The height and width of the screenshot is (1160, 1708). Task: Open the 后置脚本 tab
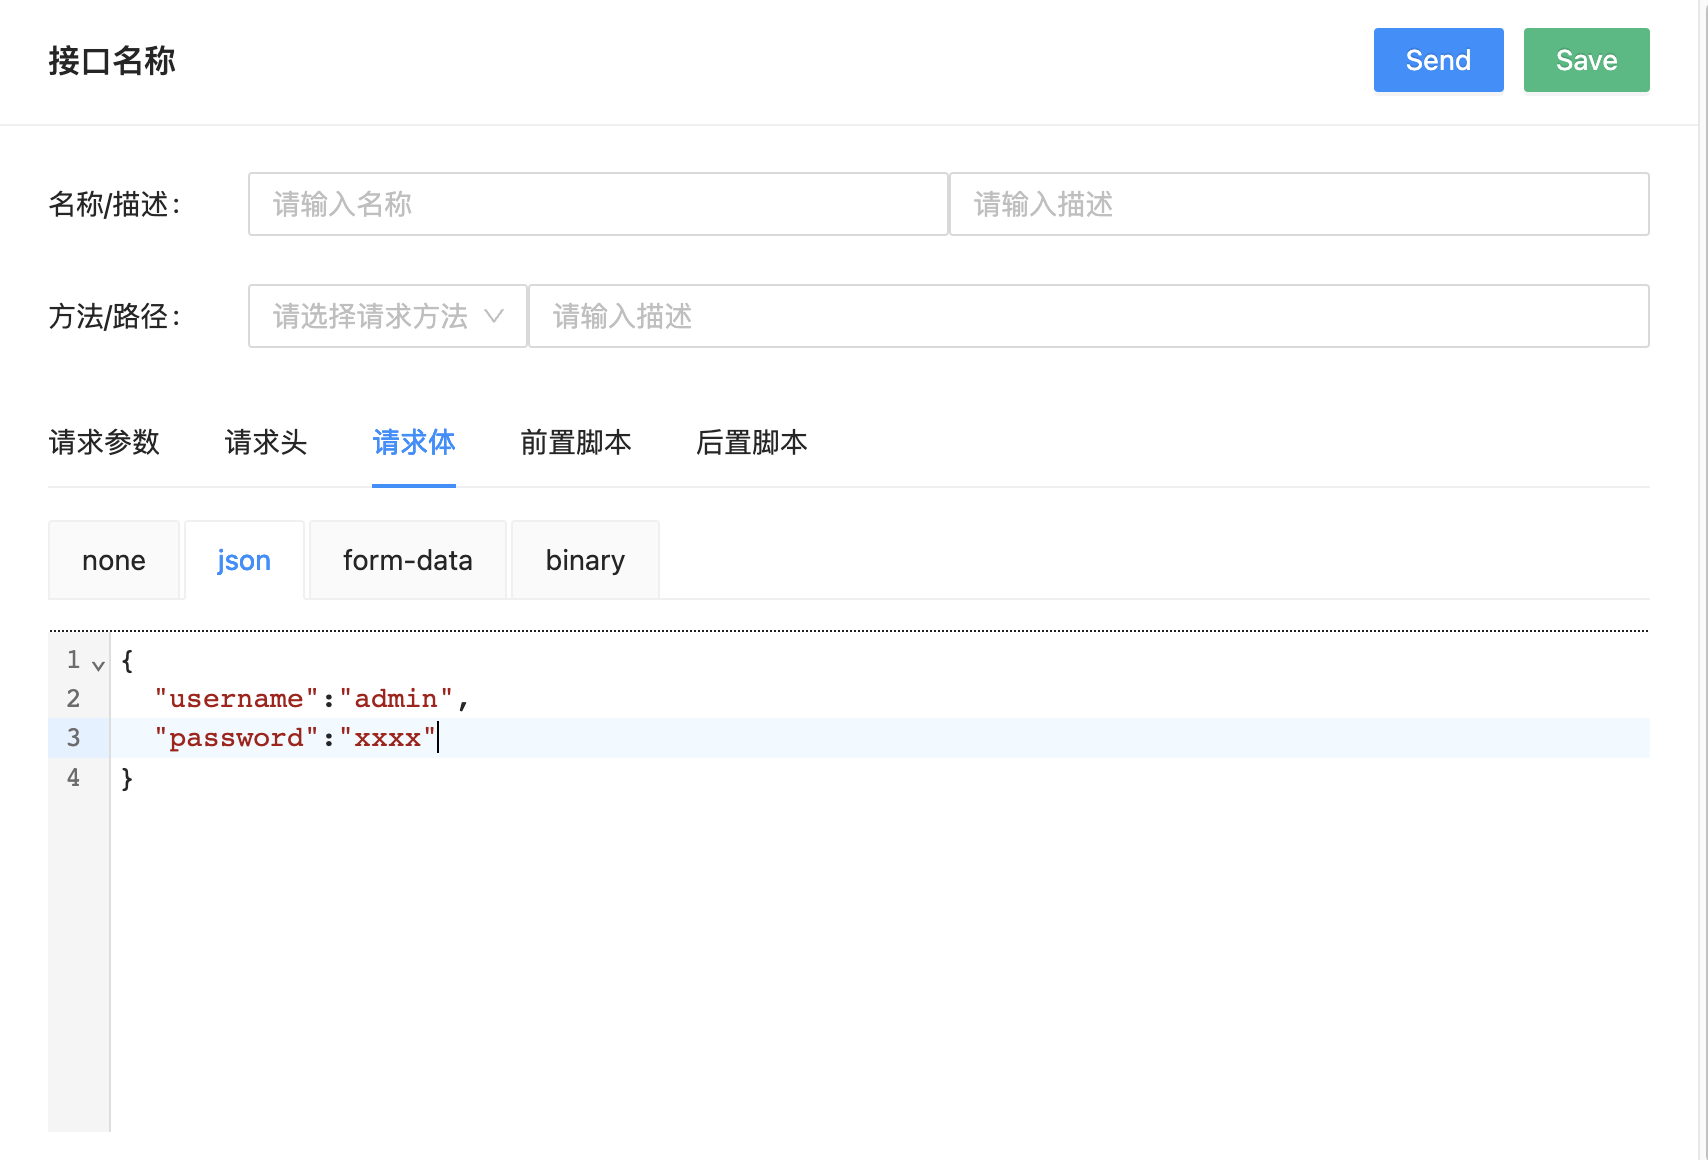pyautogui.click(x=752, y=442)
